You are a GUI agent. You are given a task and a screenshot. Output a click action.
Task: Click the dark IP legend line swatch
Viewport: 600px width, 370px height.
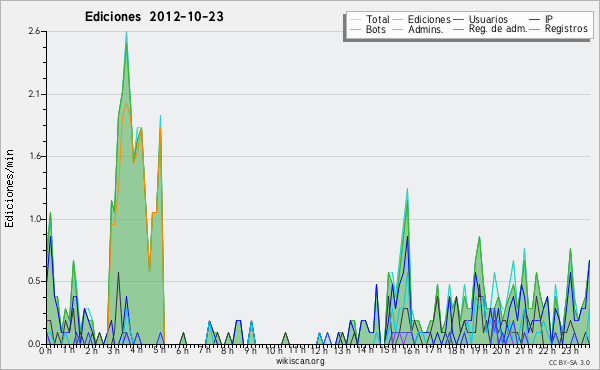click(535, 20)
